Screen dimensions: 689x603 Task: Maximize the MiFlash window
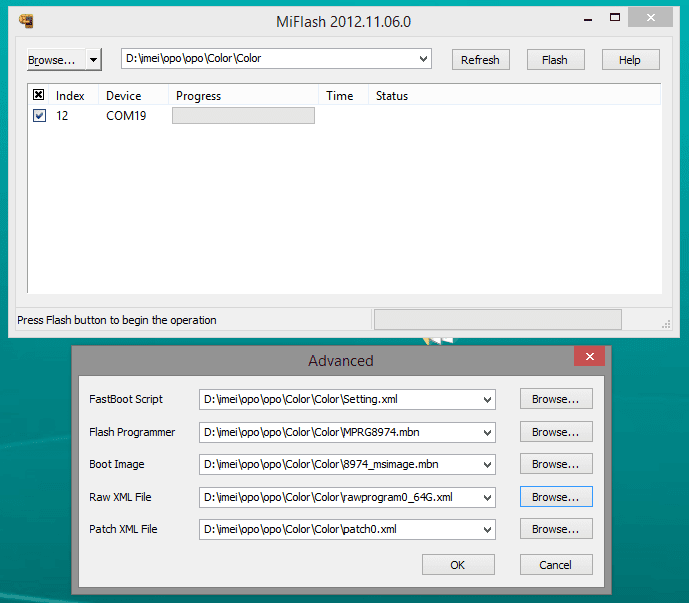(x=615, y=18)
